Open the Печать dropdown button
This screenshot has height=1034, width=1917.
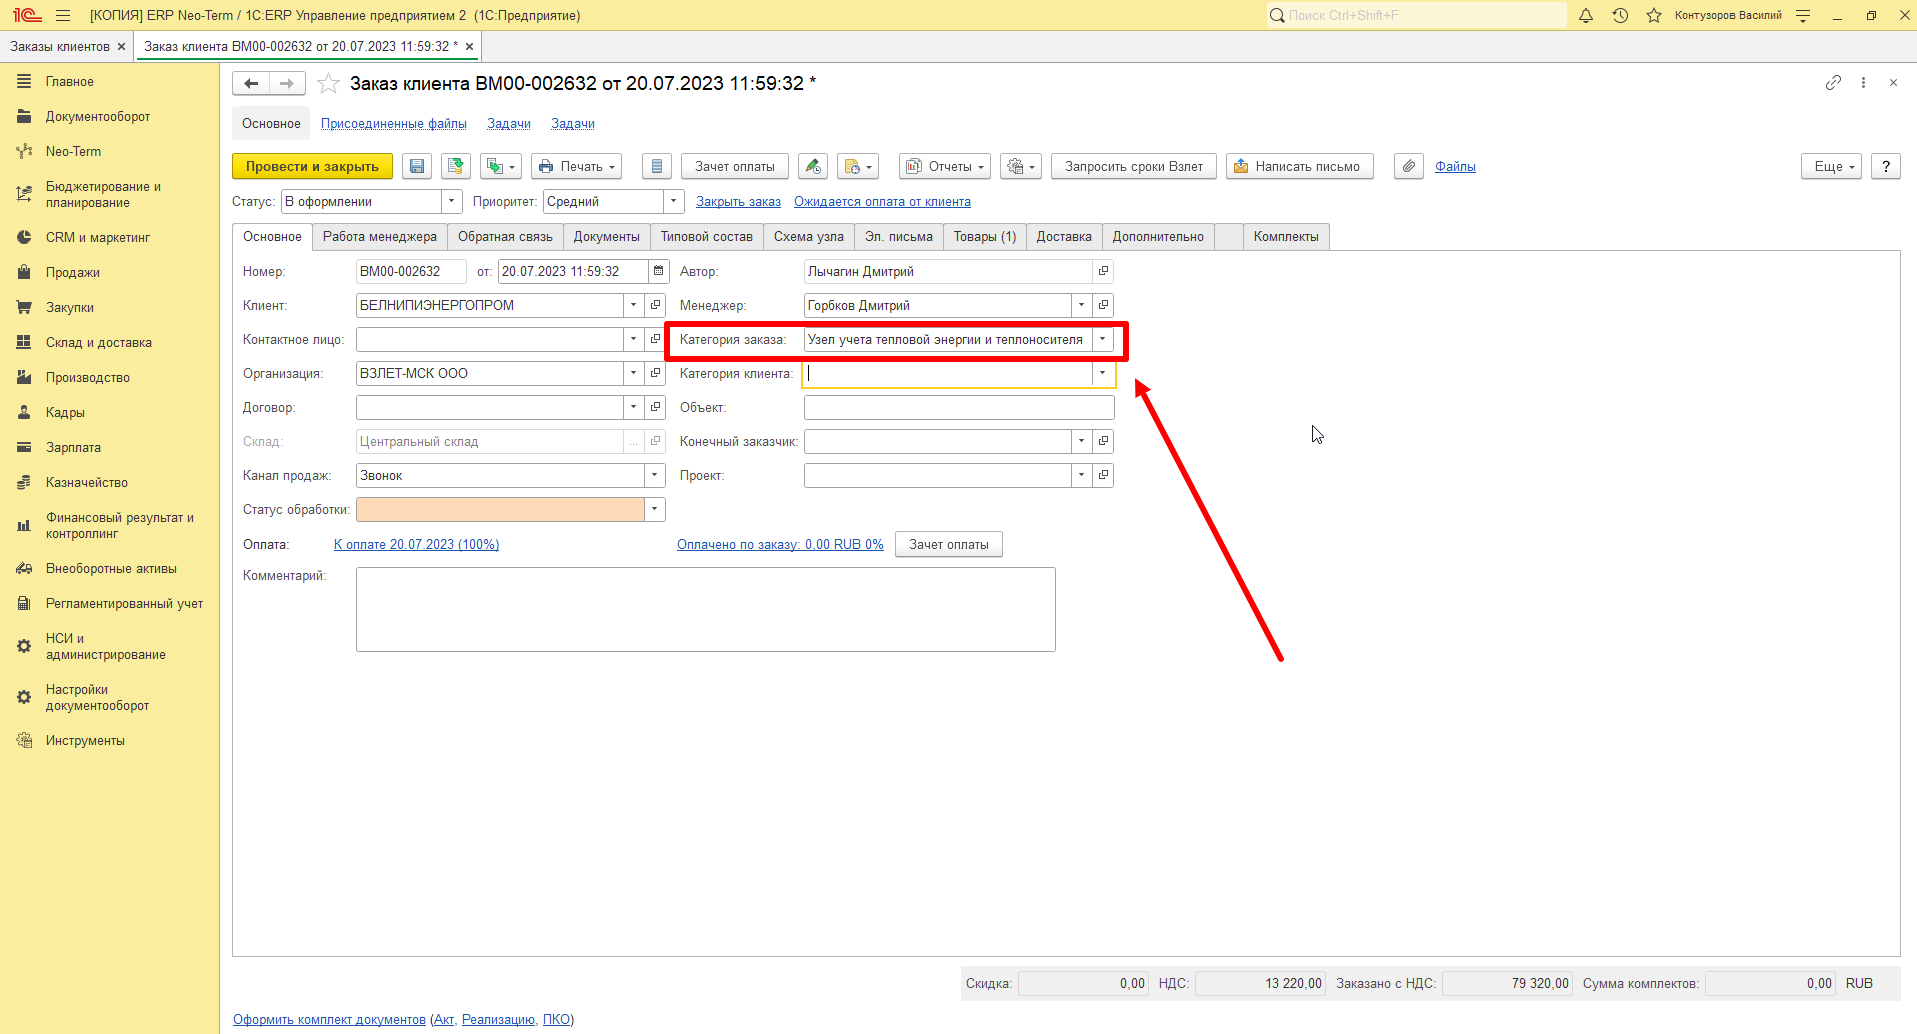coord(577,167)
